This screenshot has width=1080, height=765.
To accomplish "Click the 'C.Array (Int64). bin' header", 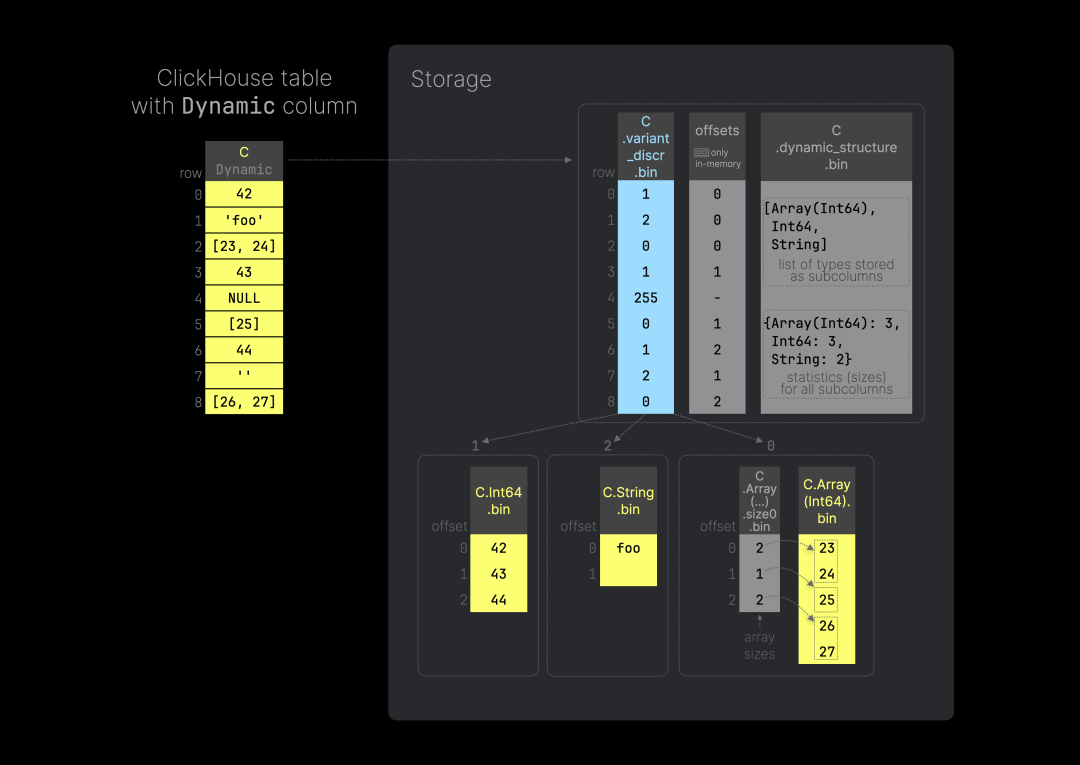I will pos(826,501).
